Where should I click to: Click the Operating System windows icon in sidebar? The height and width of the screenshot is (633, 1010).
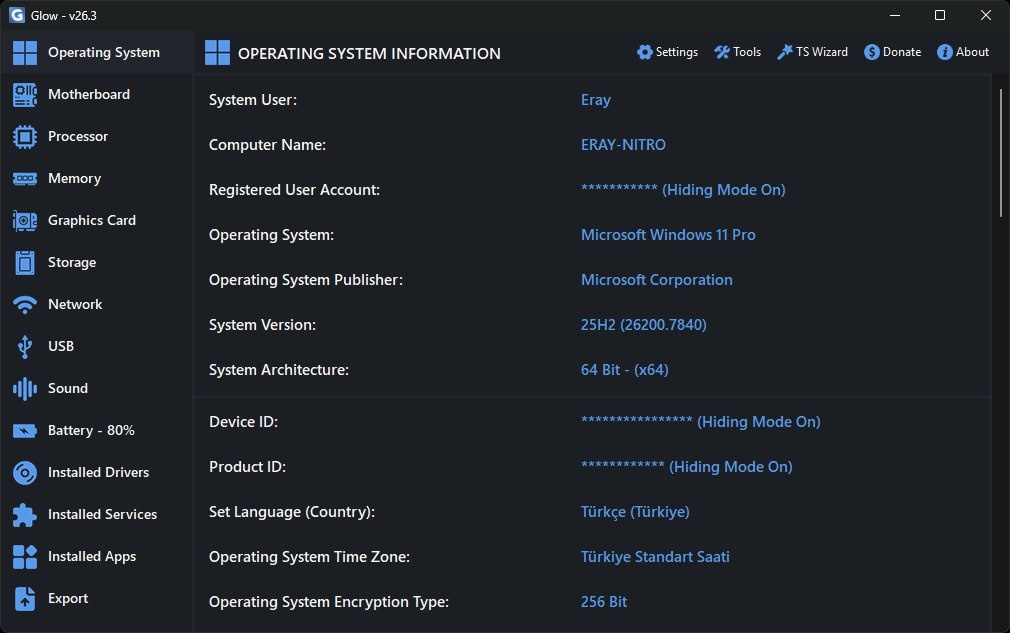tap(24, 53)
